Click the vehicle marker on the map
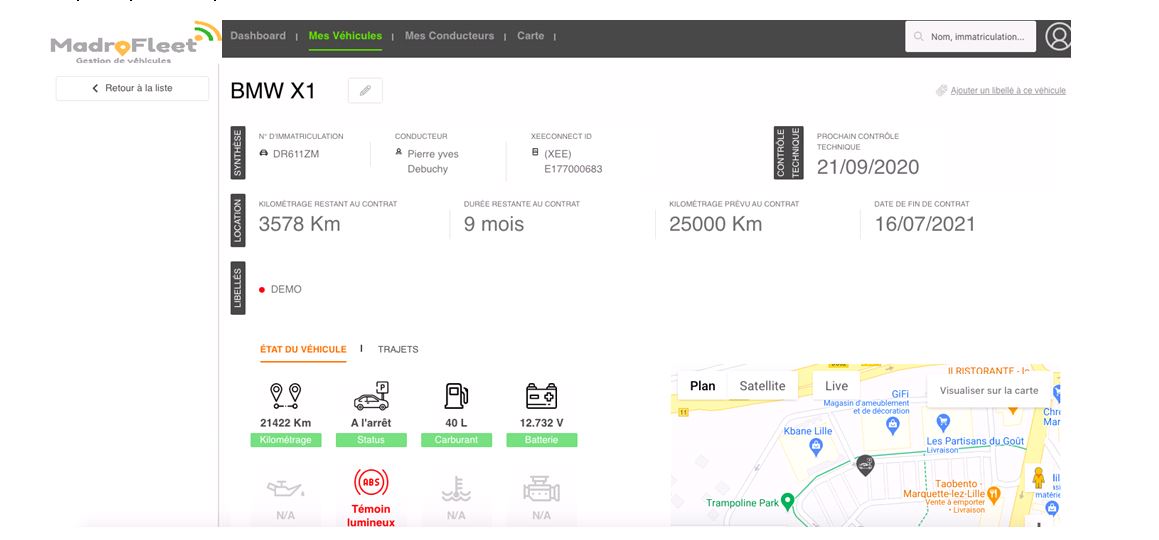The width and height of the screenshot is (1159, 540). [x=865, y=465]
